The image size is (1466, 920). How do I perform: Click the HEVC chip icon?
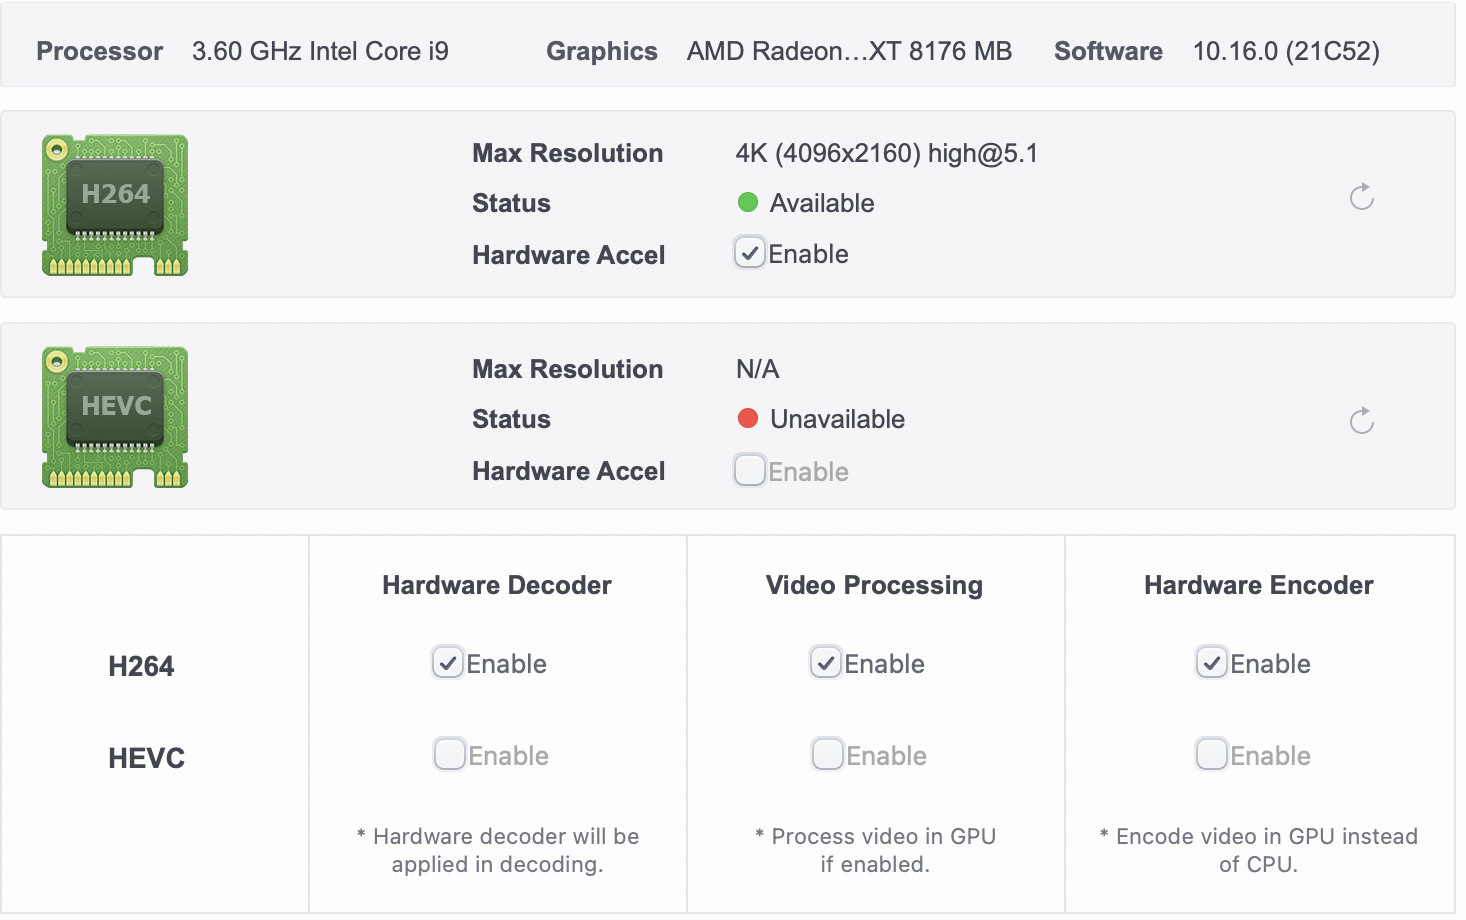coord(115,417)
